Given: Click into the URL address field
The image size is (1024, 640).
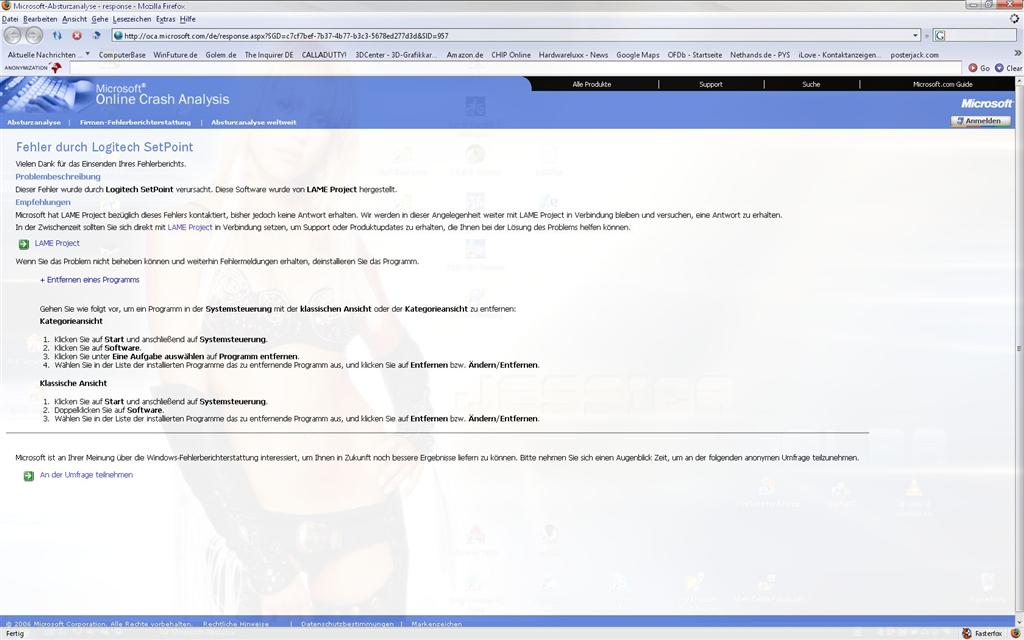Looking at the screenshot, I should (x=516, y=35).
